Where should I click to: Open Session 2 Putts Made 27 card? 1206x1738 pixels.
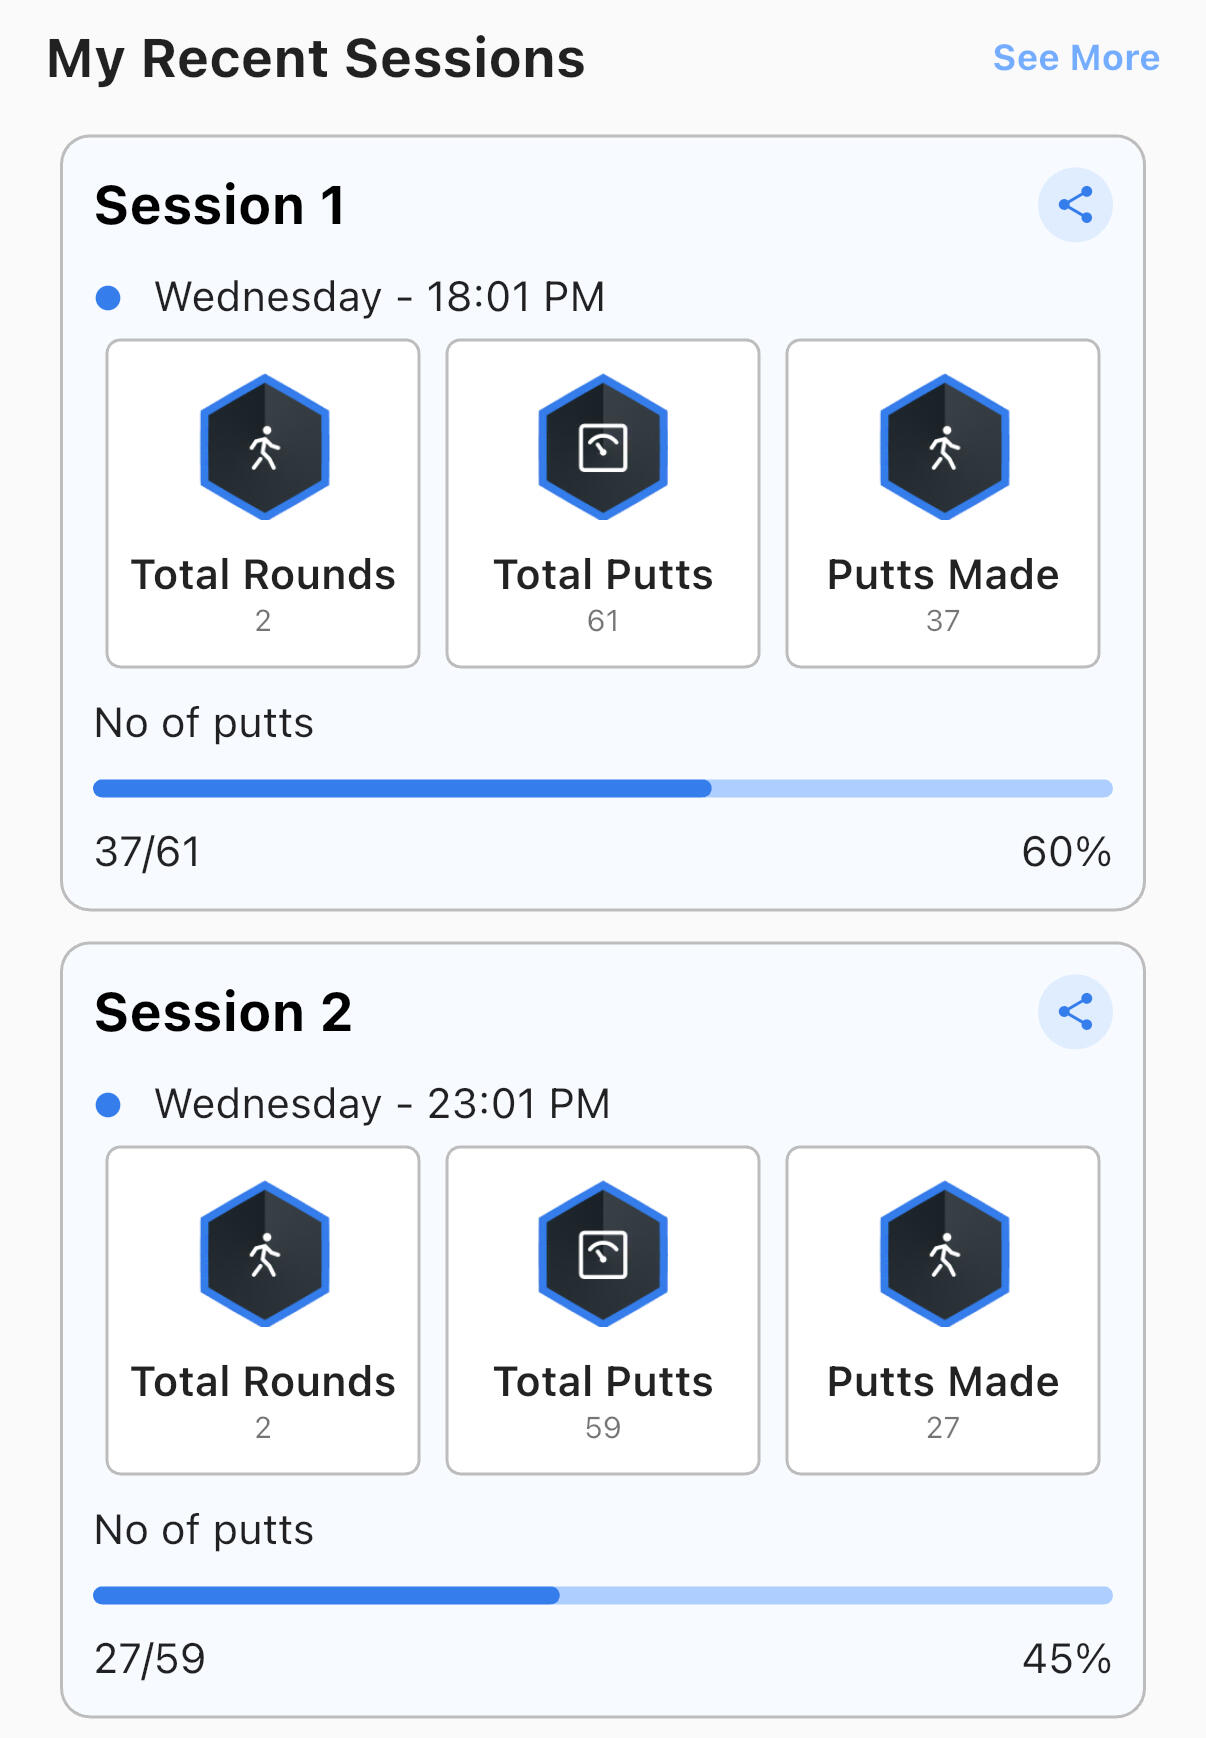coord(943,1310)
